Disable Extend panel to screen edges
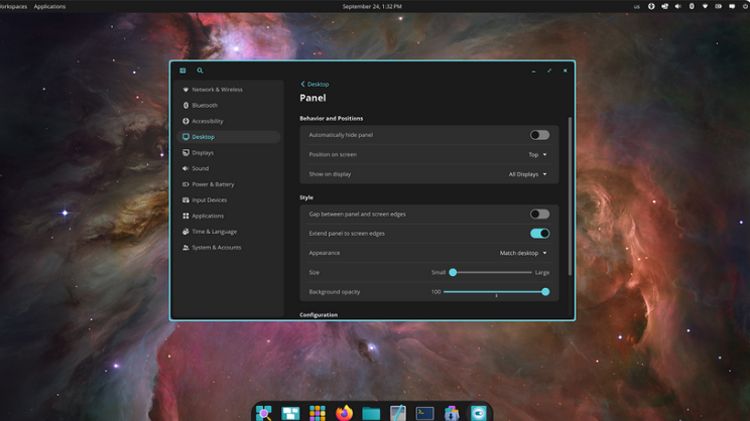This screenshot has height=421, width=750. click(x=539, y=234)
